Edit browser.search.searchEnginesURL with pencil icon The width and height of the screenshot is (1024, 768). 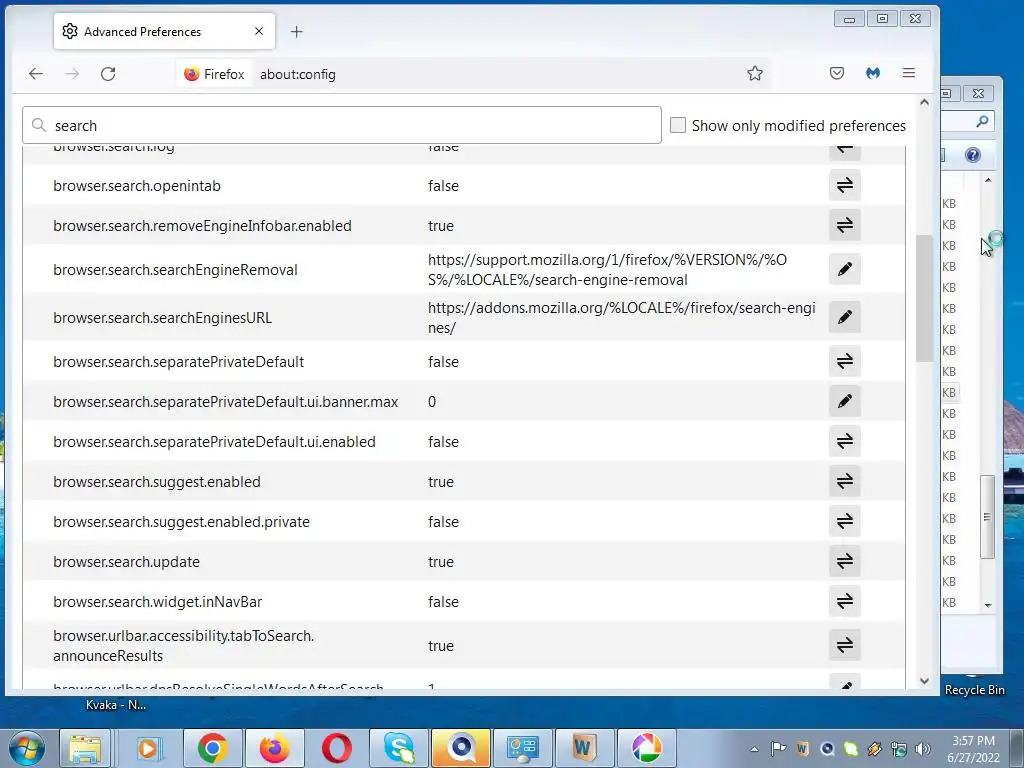tap(844, 317)
